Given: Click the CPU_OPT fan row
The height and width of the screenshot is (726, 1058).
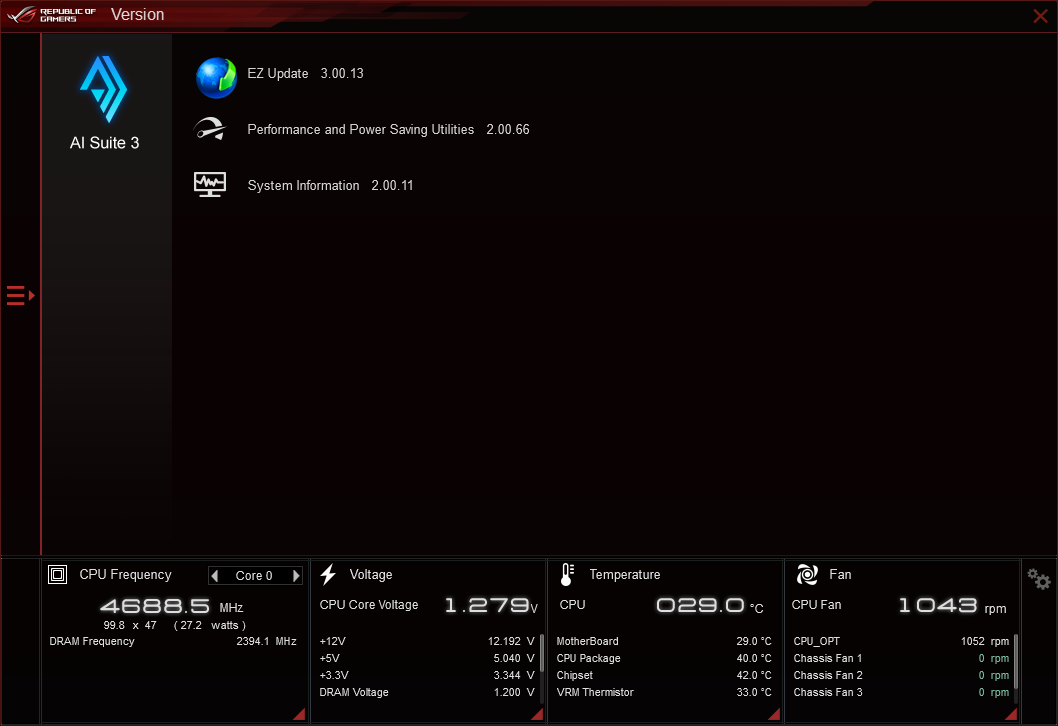Looking at the screenshot, I should pyautogui.click(x=901, y=642).
